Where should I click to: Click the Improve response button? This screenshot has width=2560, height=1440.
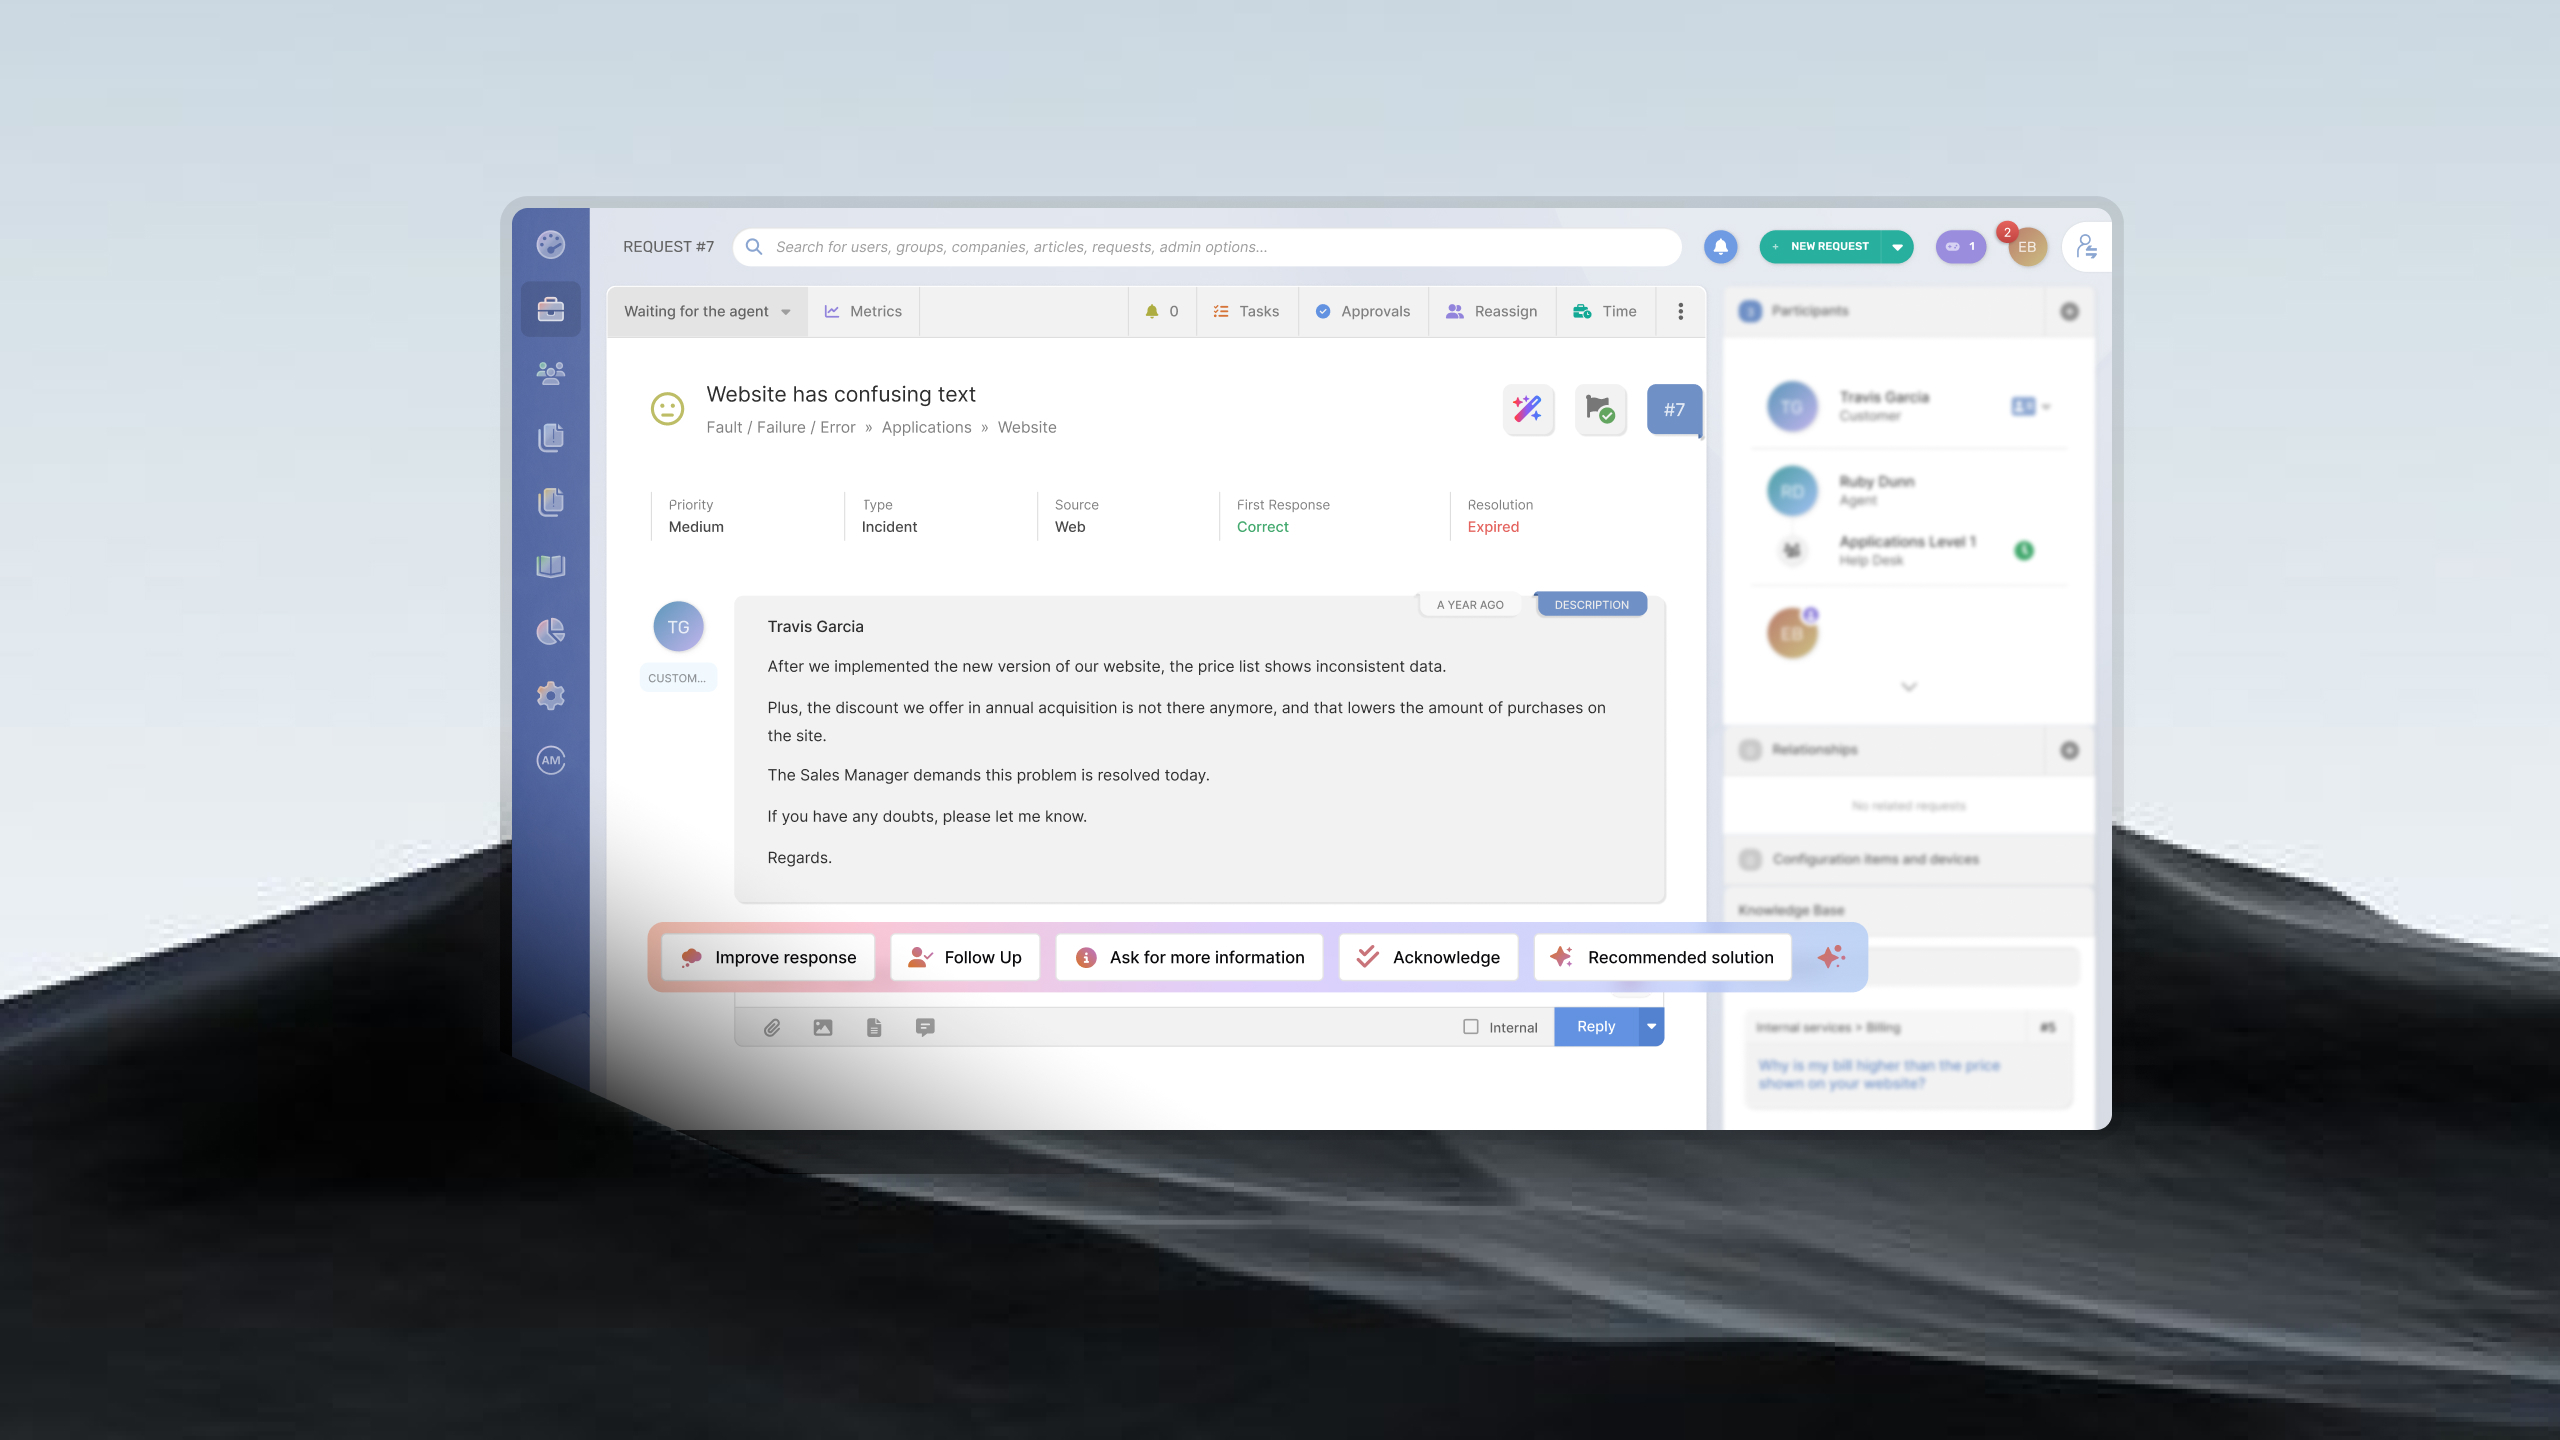click(x=768, y=957)
